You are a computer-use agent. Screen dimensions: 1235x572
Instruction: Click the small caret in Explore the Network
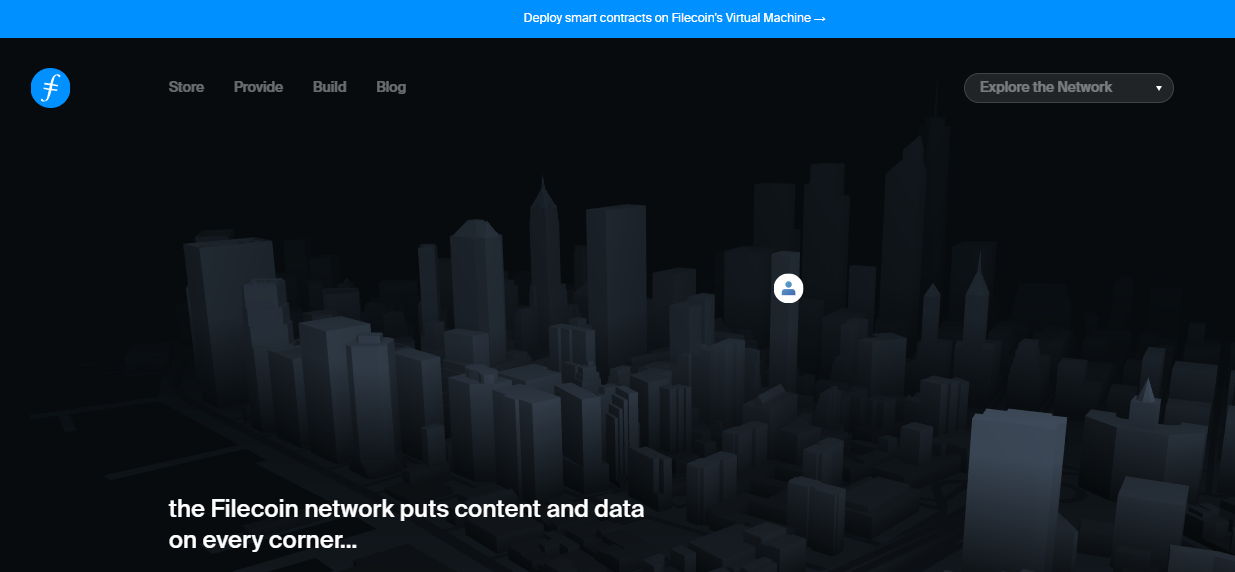[x=1158, y=88]
